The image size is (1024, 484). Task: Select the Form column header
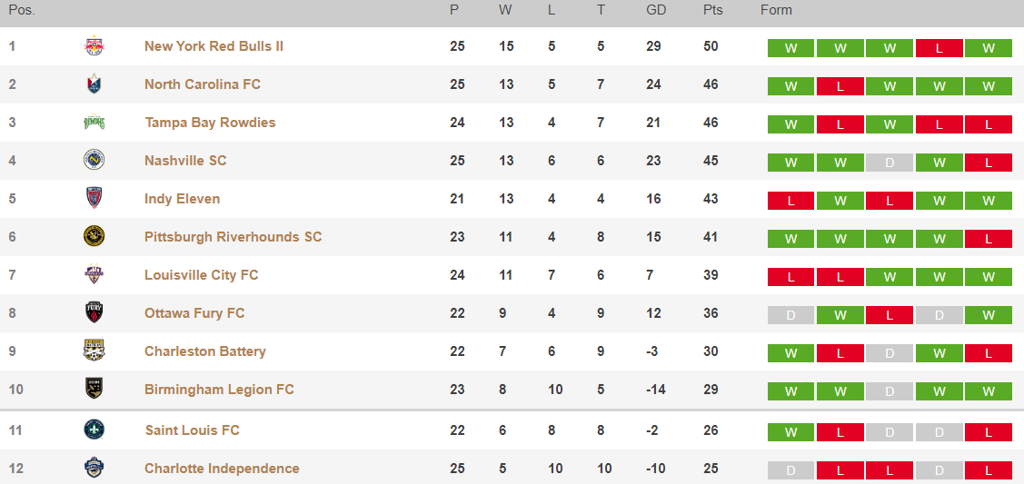tap(776, 10)
